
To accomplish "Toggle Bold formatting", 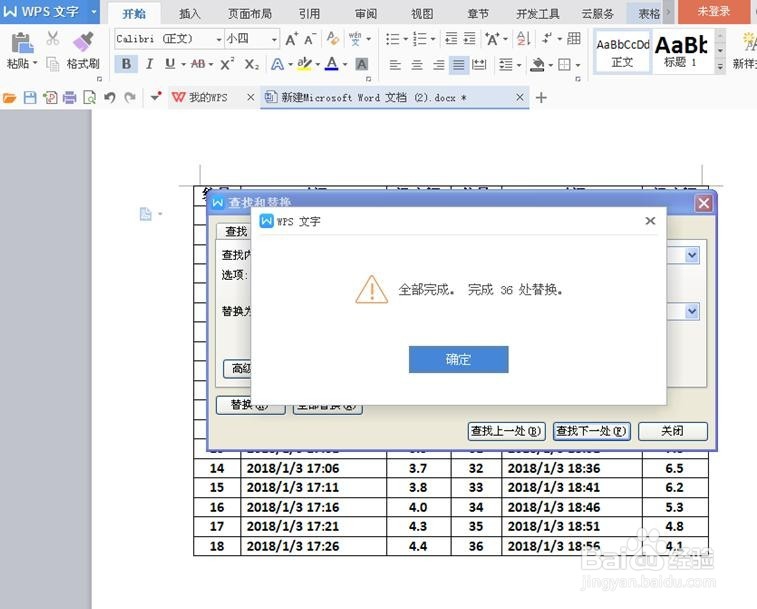I will pyautogui.click(x=126, y=64).
